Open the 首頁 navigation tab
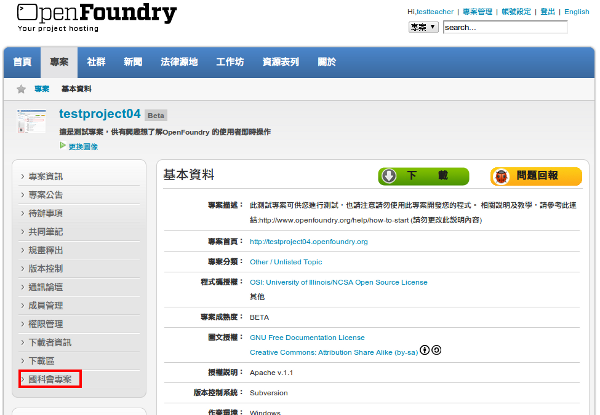This screenshot has width=600, height=415. [x=22, y=62]
